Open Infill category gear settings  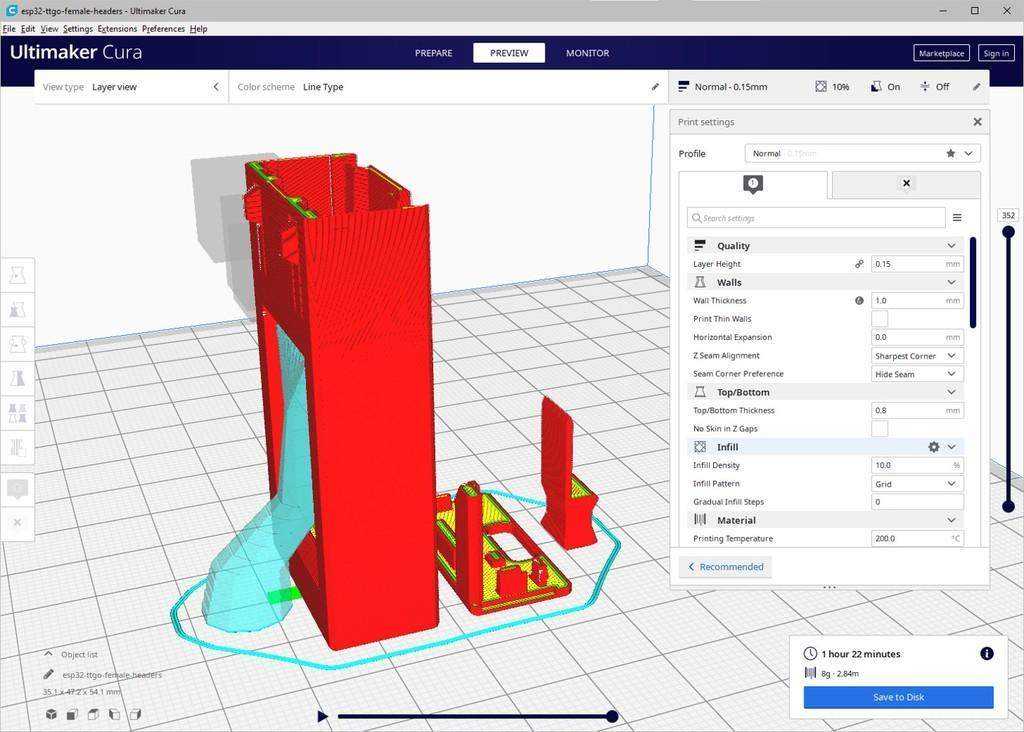pyautogui.click(x=934, y=447)
